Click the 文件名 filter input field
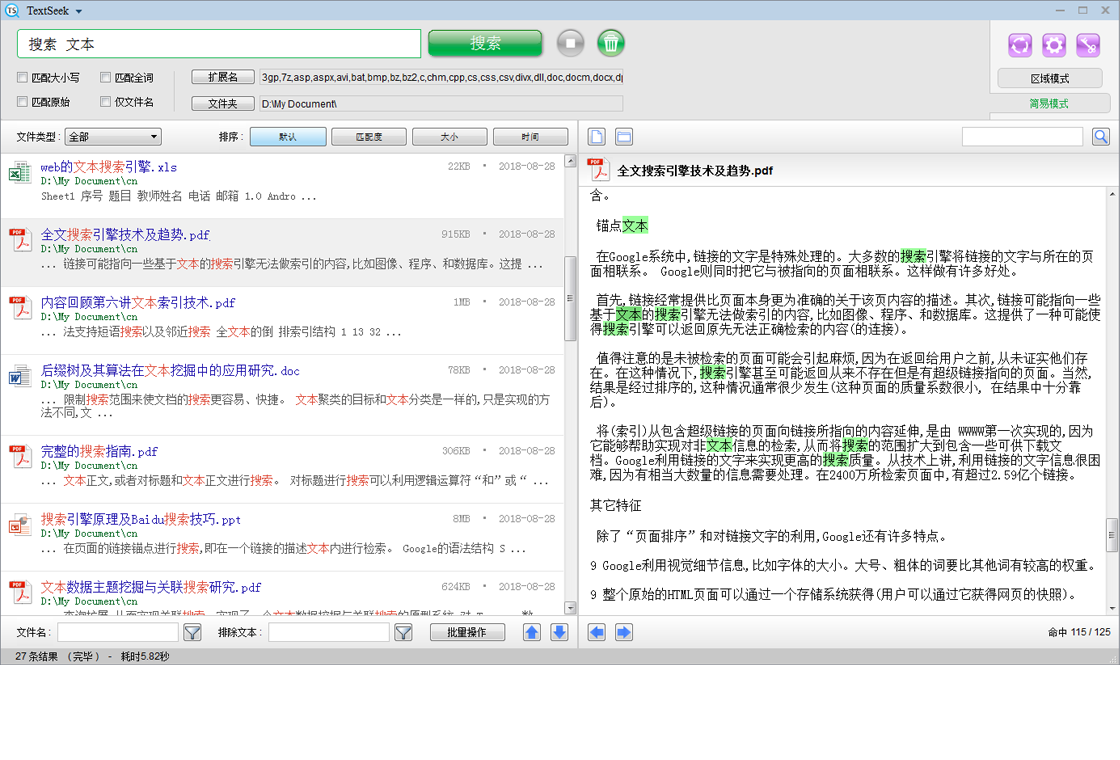This screenshot has height=760, width=1120. [117, 632]
